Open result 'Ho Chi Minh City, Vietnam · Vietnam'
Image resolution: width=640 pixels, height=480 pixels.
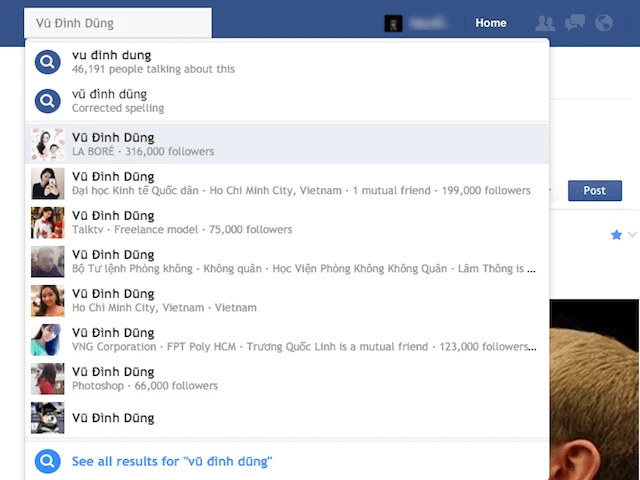click(x=287, y=301)
